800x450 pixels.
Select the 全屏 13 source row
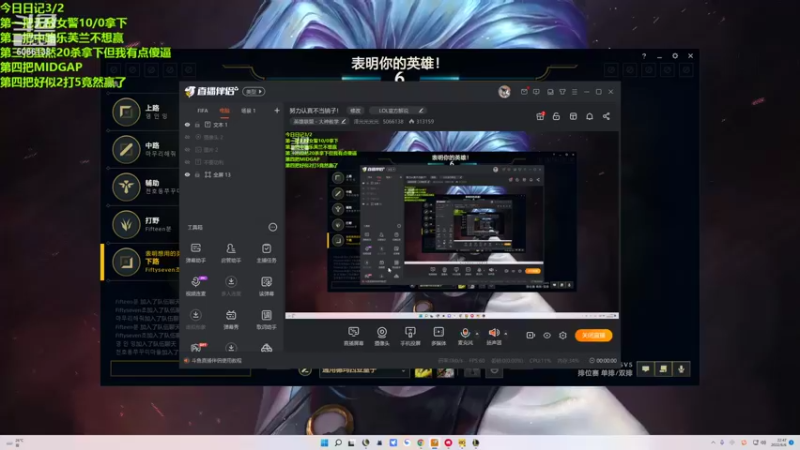[232, 174]
